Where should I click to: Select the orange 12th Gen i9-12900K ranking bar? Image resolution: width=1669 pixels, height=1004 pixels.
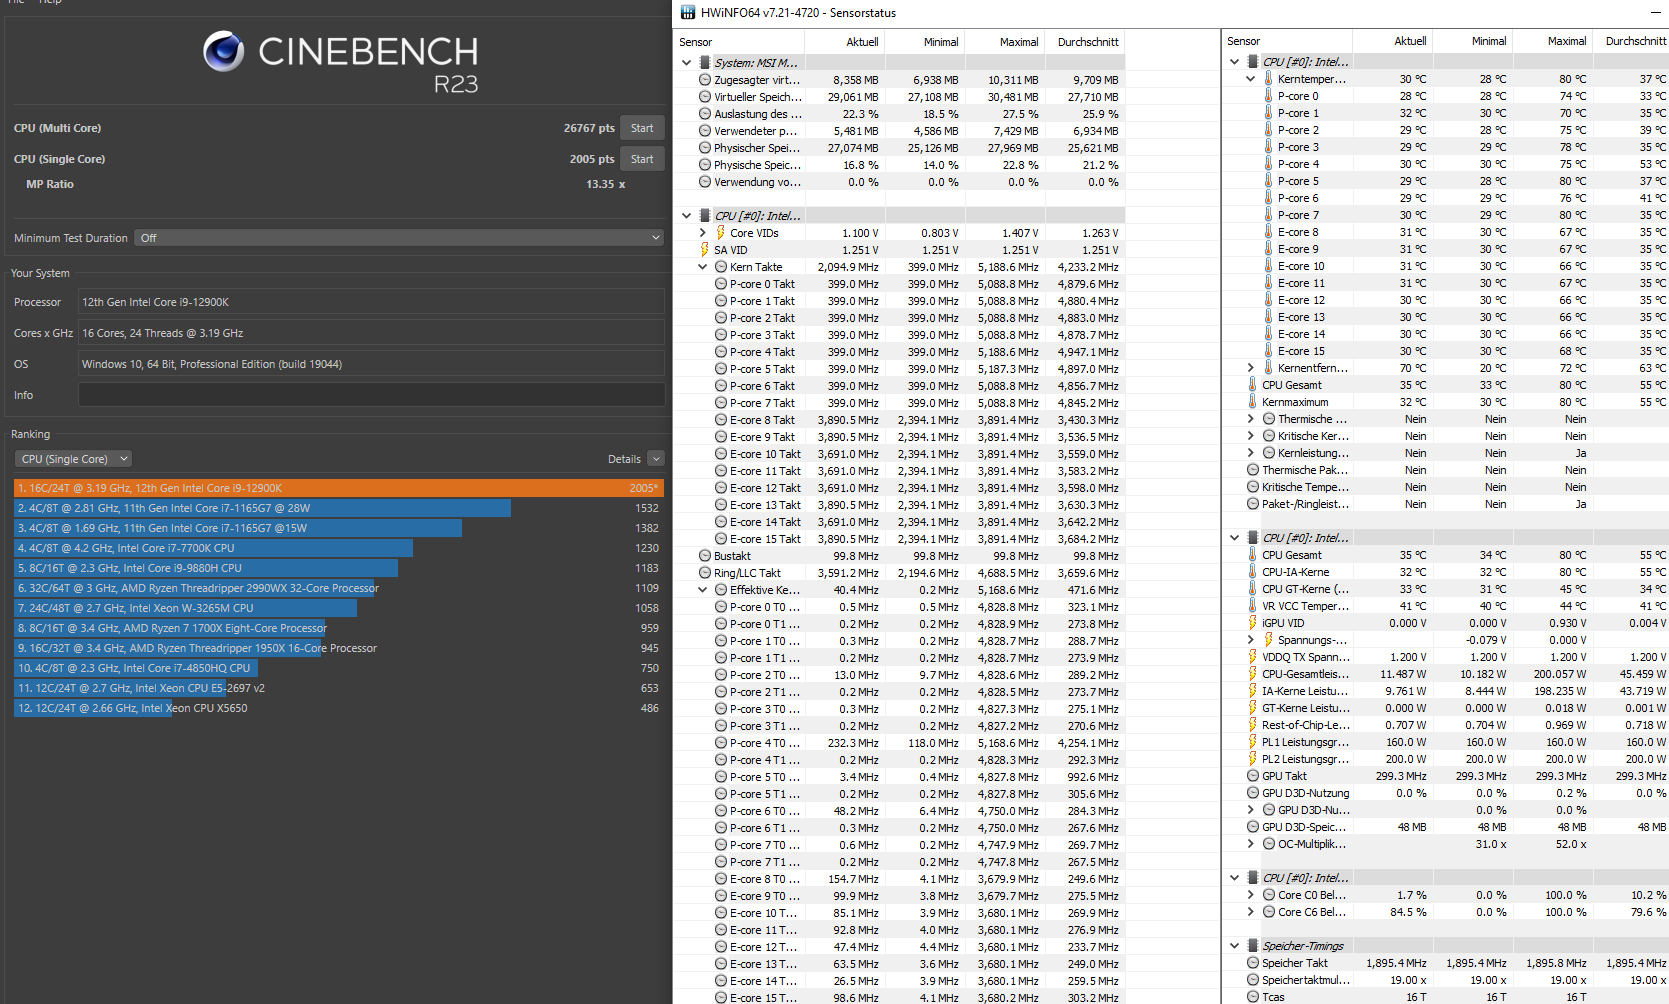point(339,488)
